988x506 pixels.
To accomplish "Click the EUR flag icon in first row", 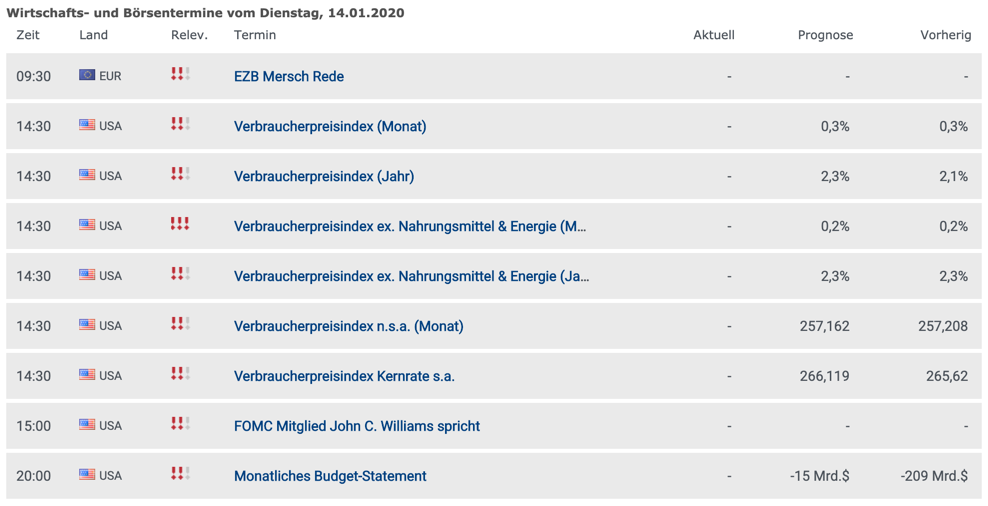I will (87, 75).
